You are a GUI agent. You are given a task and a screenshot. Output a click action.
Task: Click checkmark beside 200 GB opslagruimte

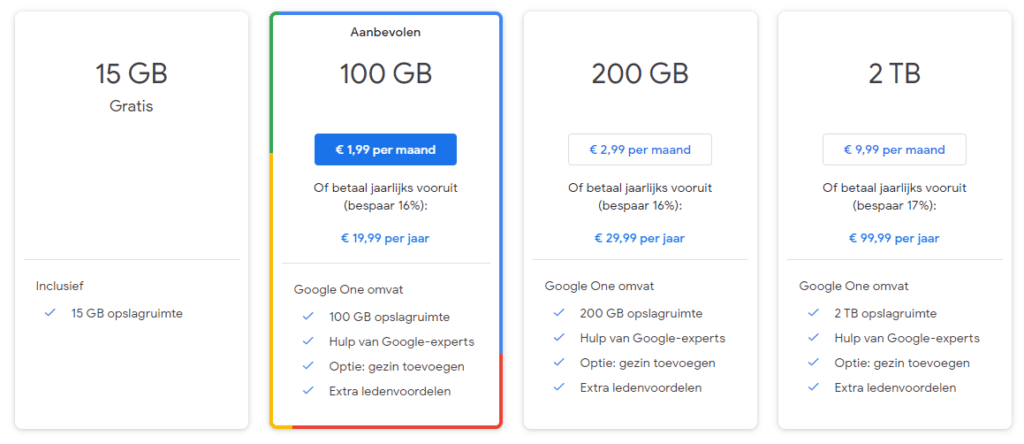(x=558, y=313)
